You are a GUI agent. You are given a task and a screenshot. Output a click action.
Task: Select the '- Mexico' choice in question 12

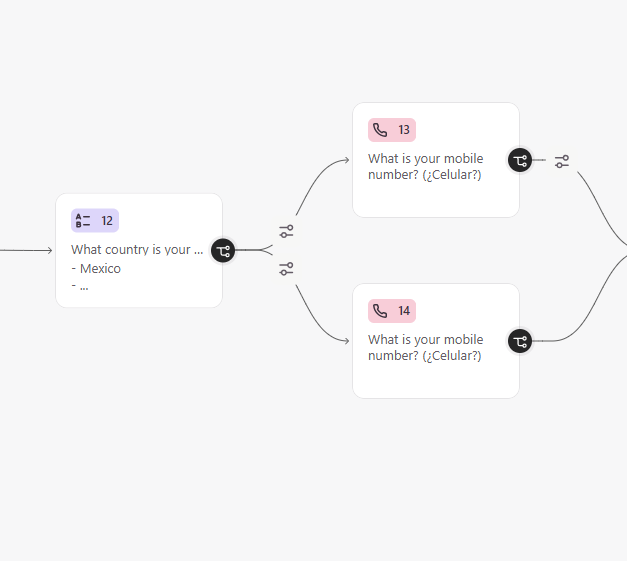(96, 268)
